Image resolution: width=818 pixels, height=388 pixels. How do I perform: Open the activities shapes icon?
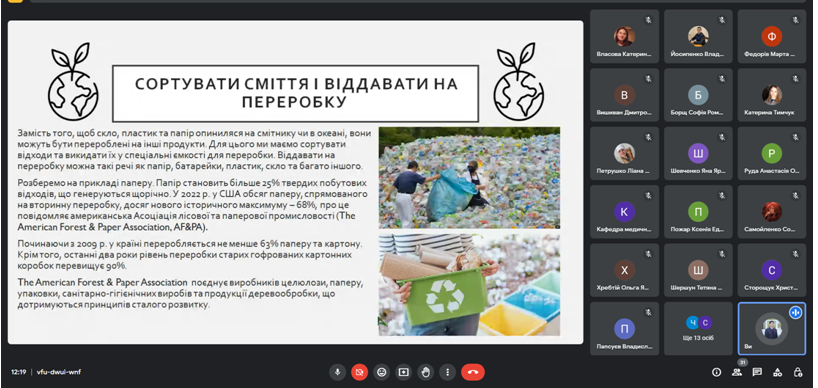pyautogui.click(x=777, y=372)
